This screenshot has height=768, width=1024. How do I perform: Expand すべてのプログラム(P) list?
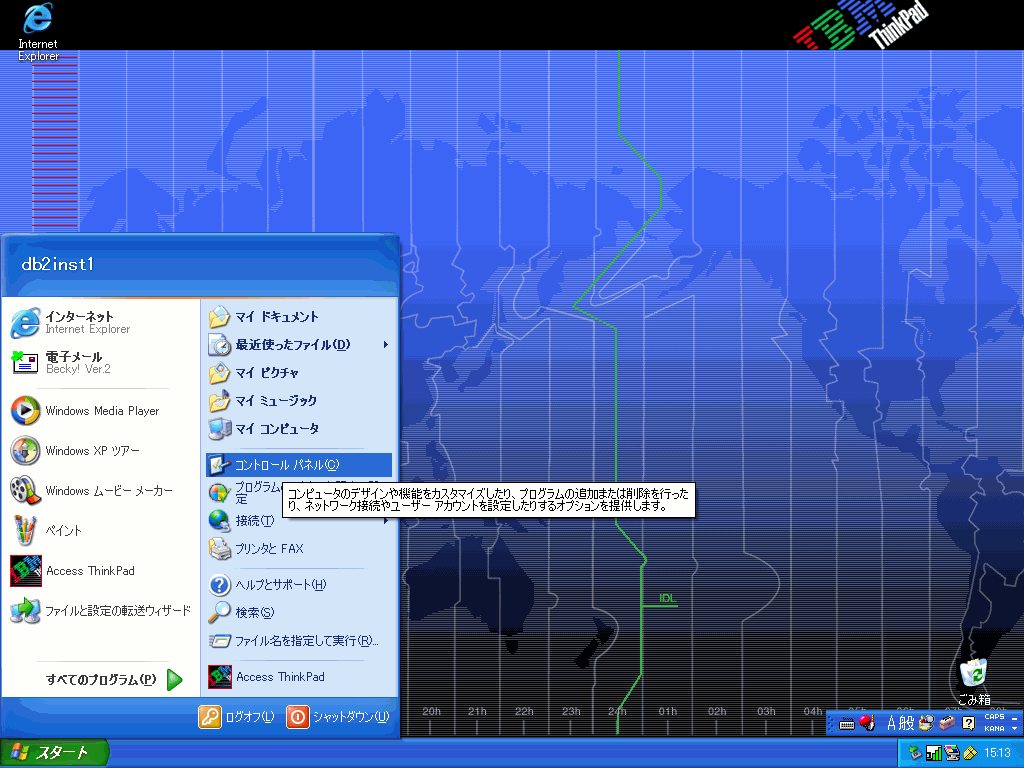point(112,679)
